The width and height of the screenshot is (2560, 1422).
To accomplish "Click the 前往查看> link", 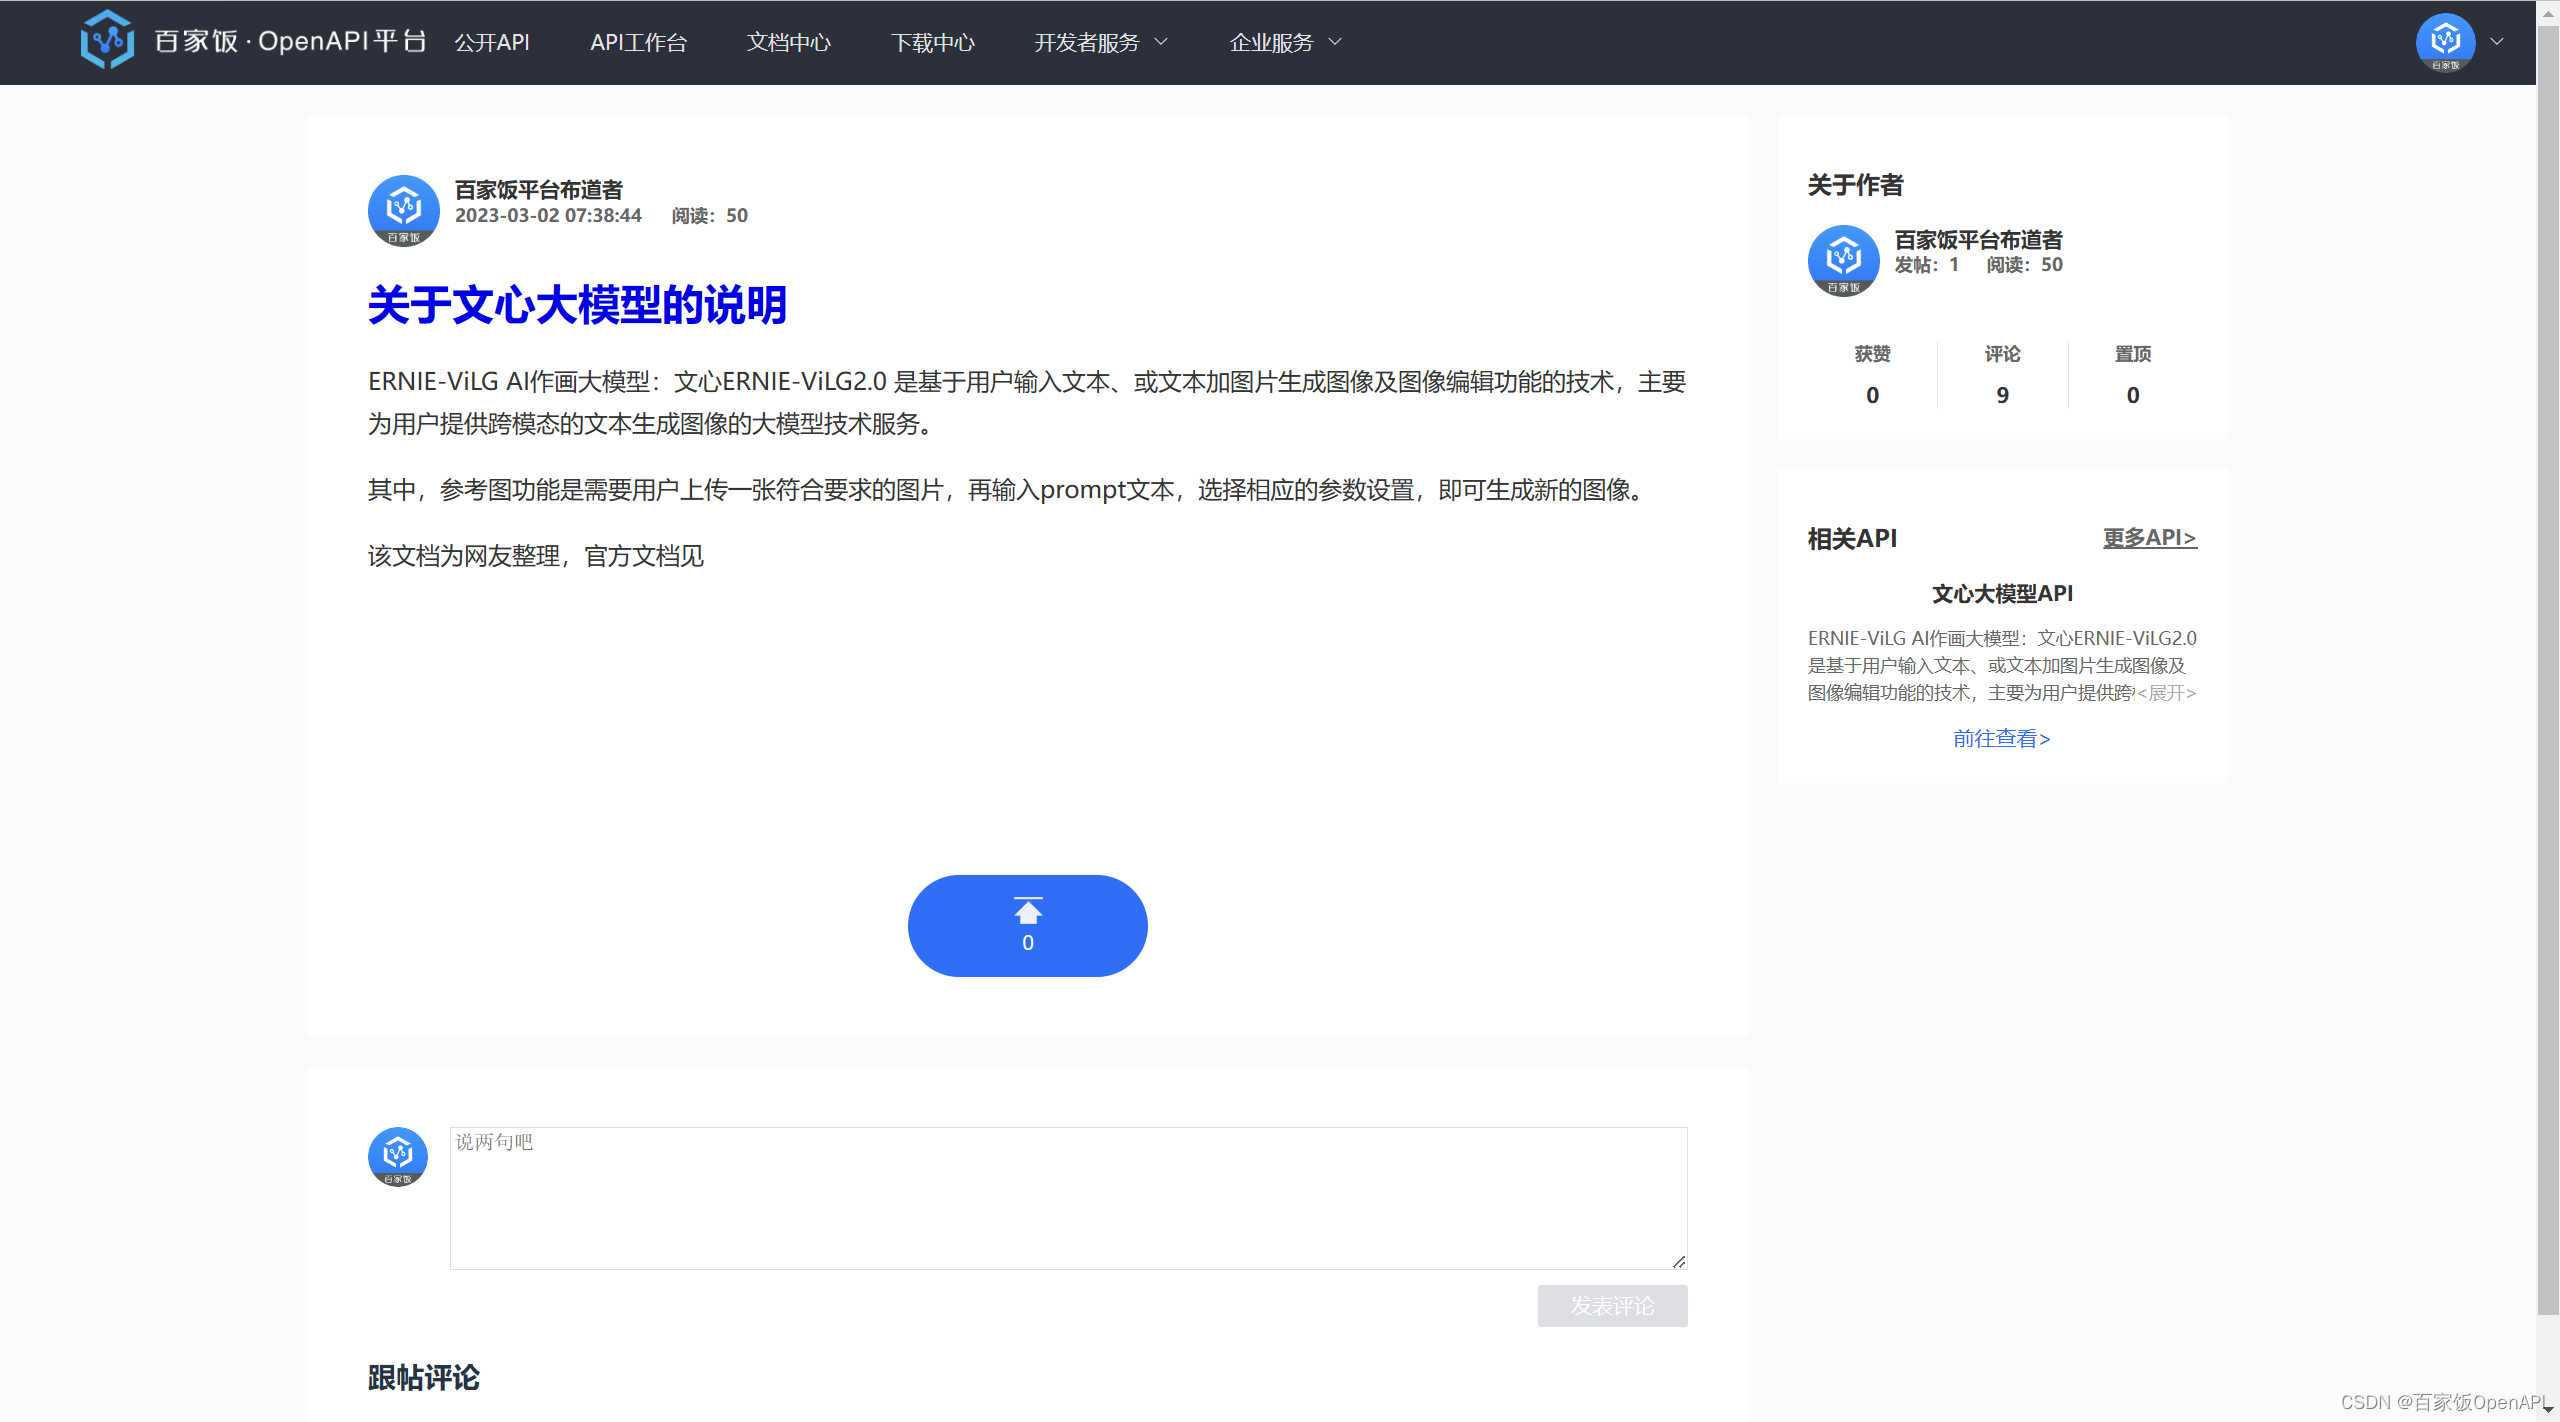I will [x=2002, y=738].
